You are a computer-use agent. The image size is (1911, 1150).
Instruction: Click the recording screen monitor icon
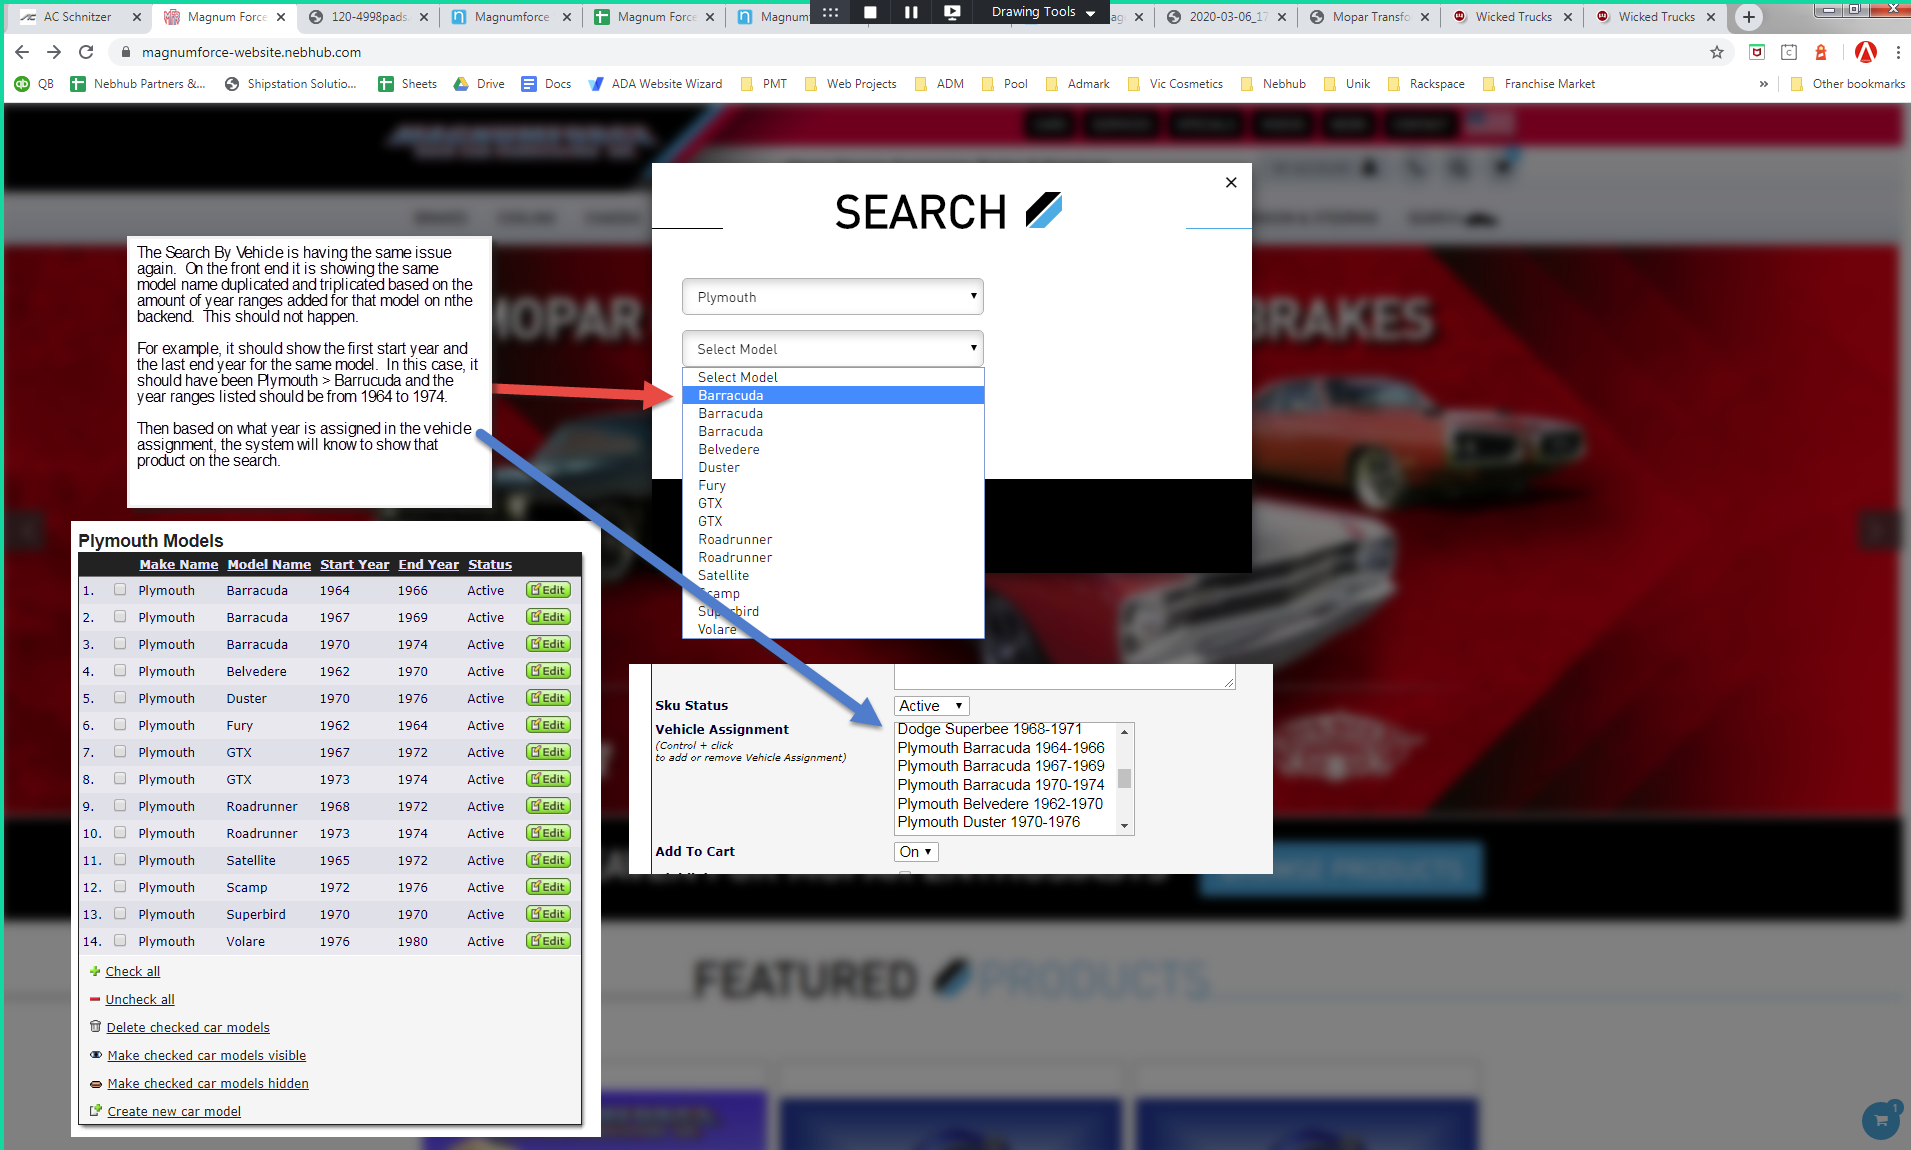(x=952, y=12)
